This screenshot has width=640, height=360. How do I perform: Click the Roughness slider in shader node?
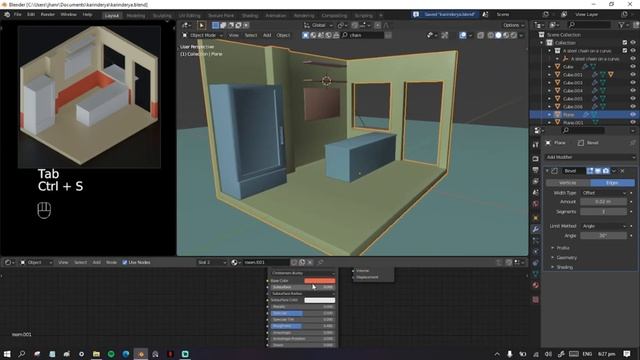[302, 326]
